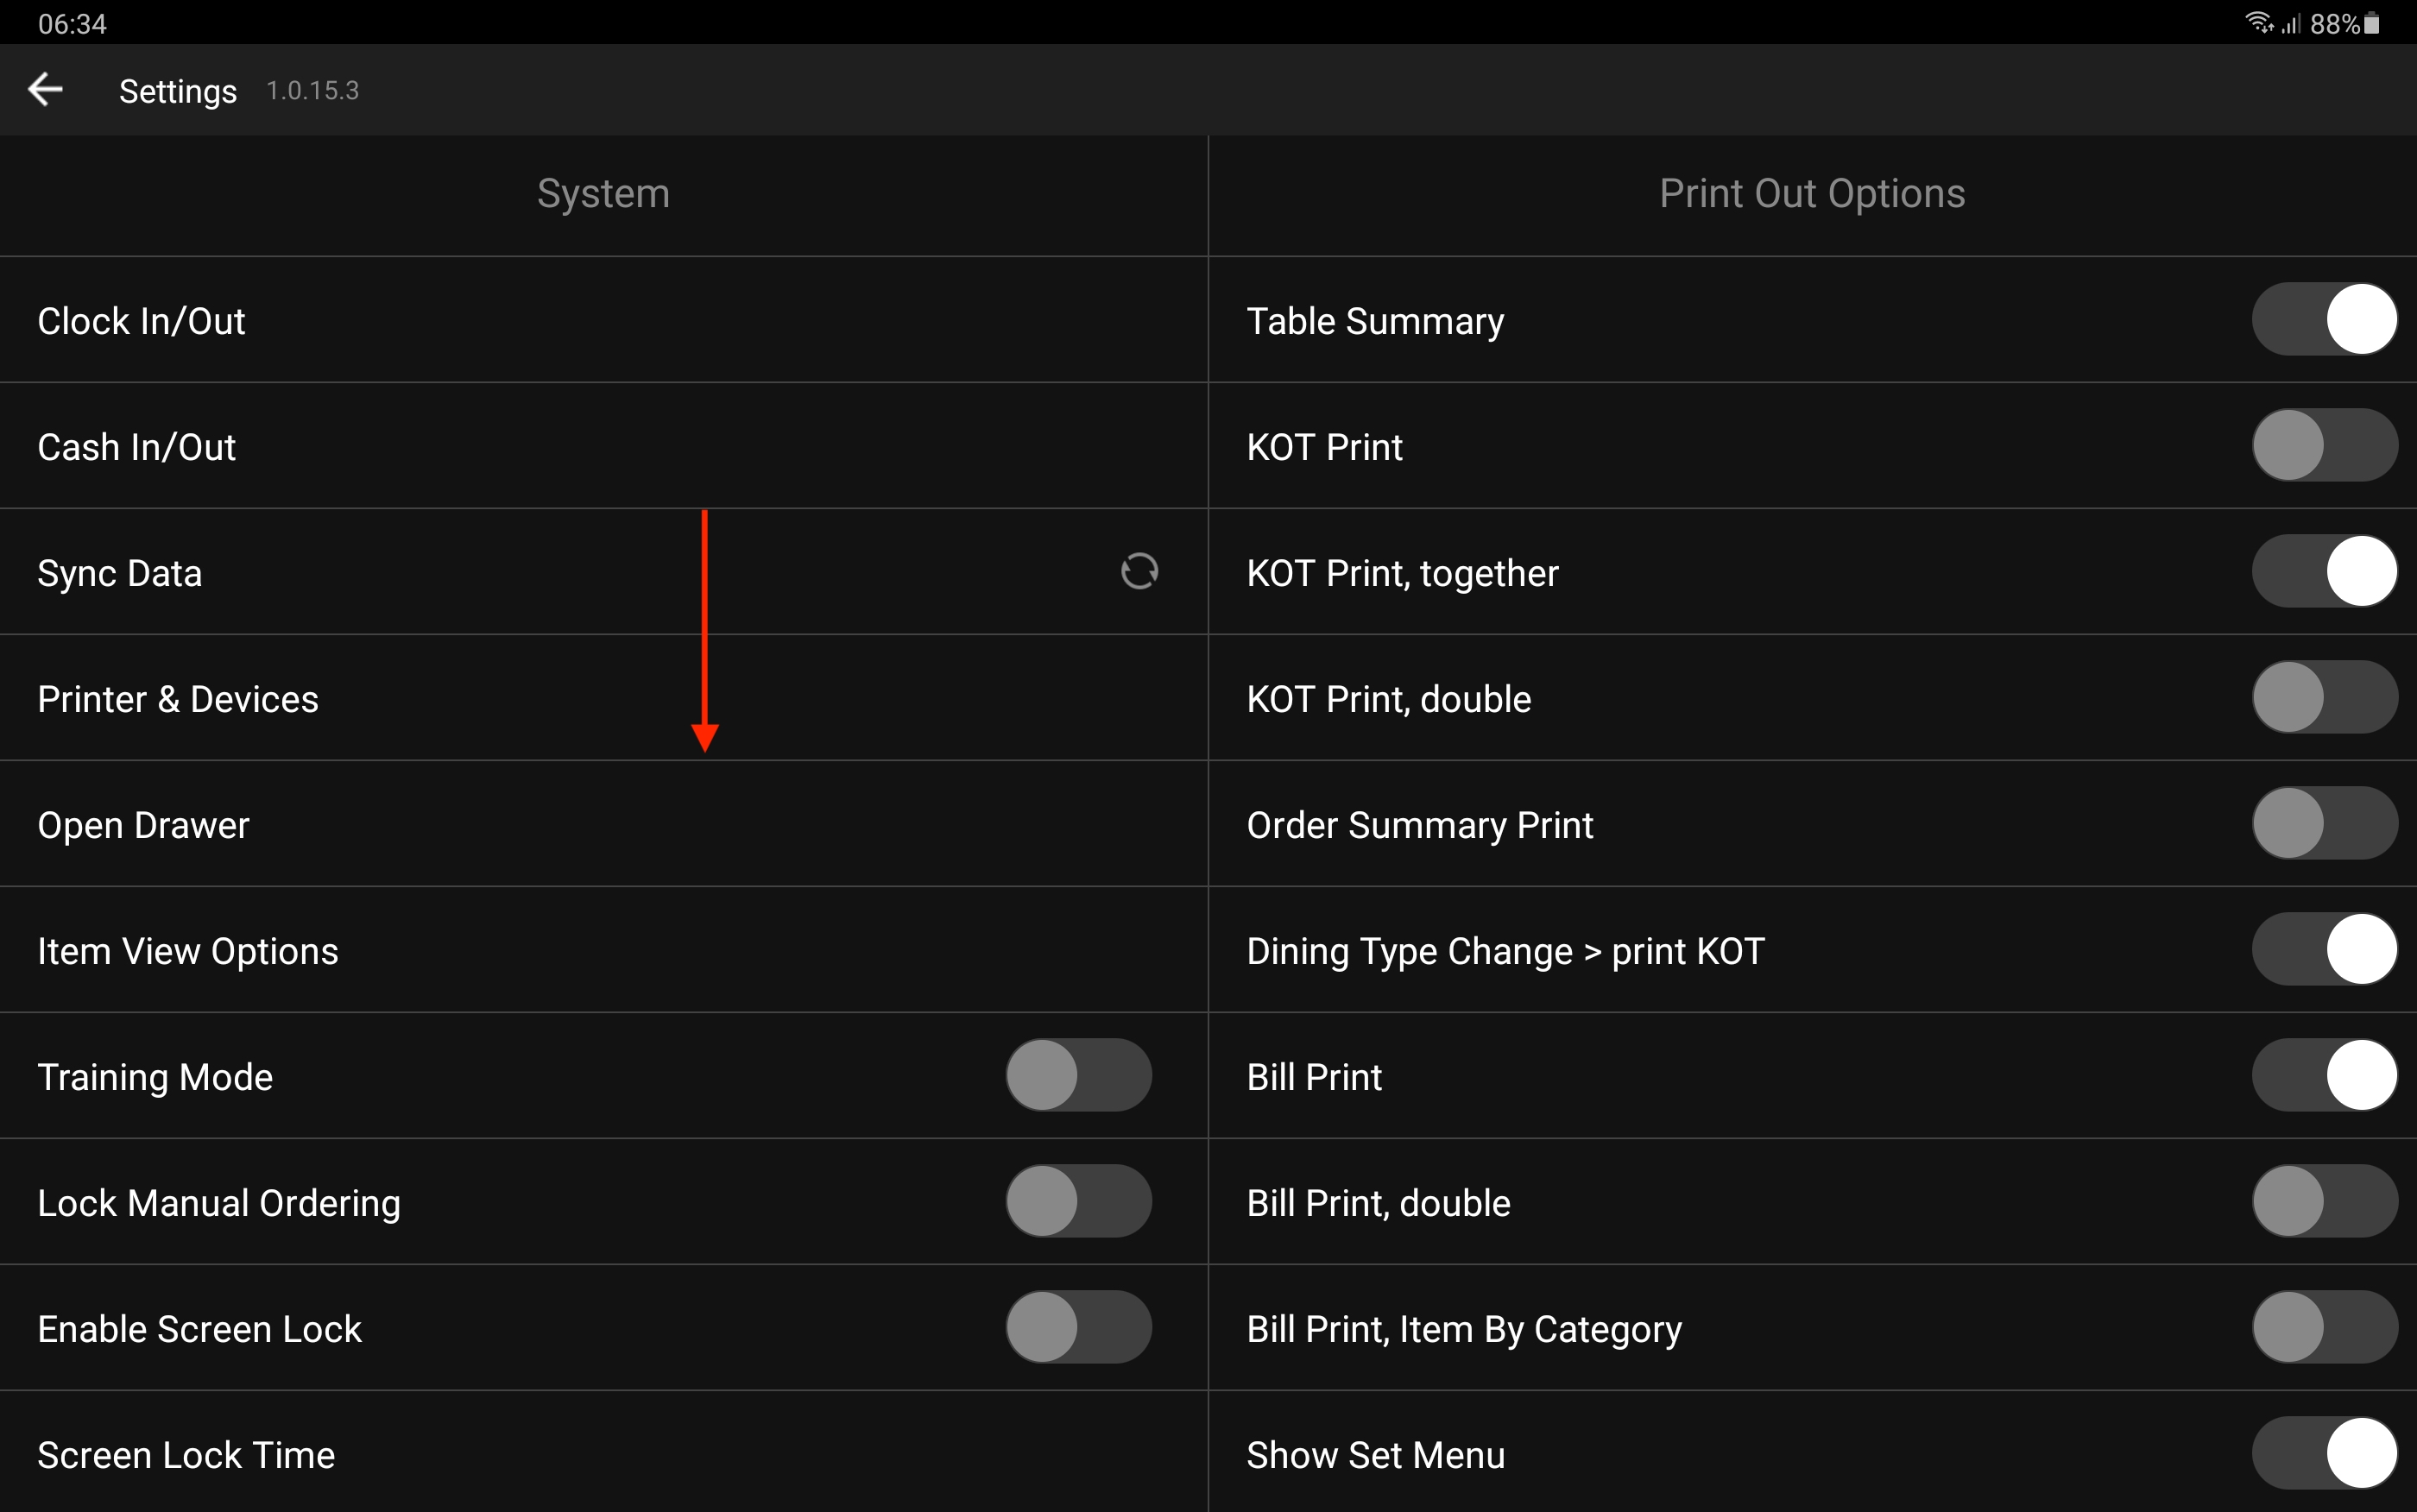Screen dimensions: 2417x1512
Task: Open Cash In/Out entry
Action: (137, 447)
